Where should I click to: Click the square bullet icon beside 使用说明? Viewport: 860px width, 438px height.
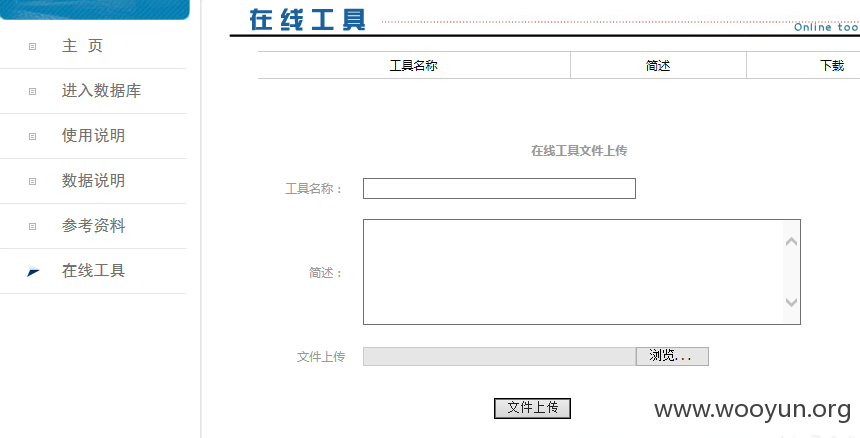click(x=32, y=136)
